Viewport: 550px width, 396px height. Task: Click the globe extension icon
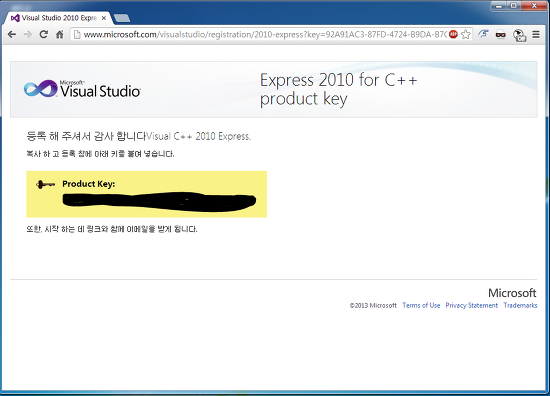point(519,35)
